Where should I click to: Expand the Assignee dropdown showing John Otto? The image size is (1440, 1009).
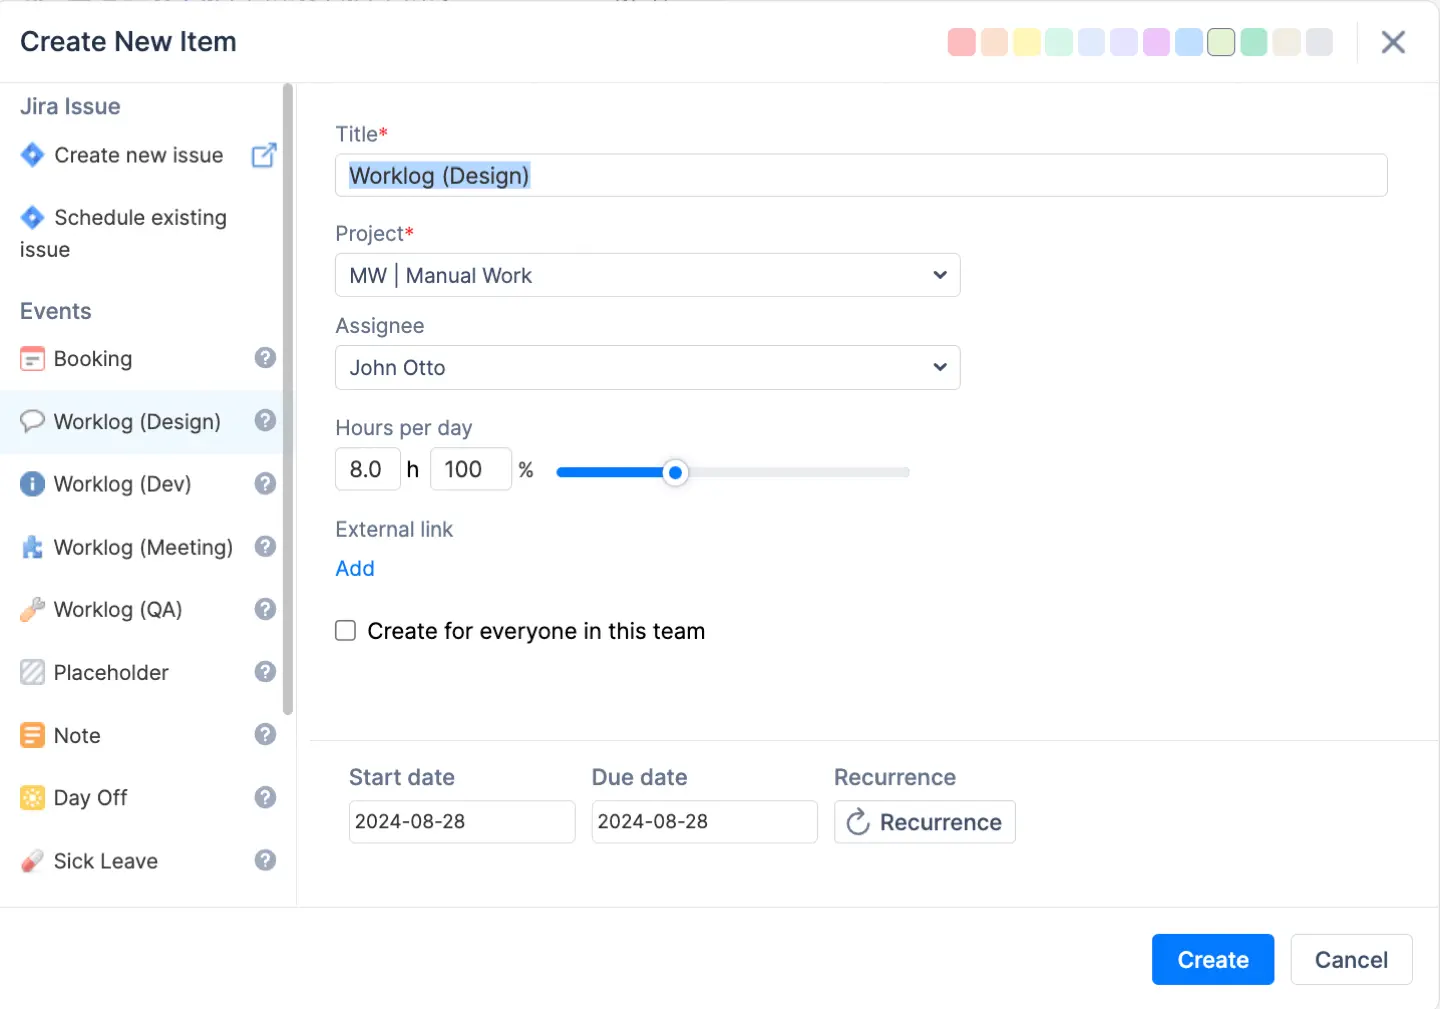tap(647, 368)
